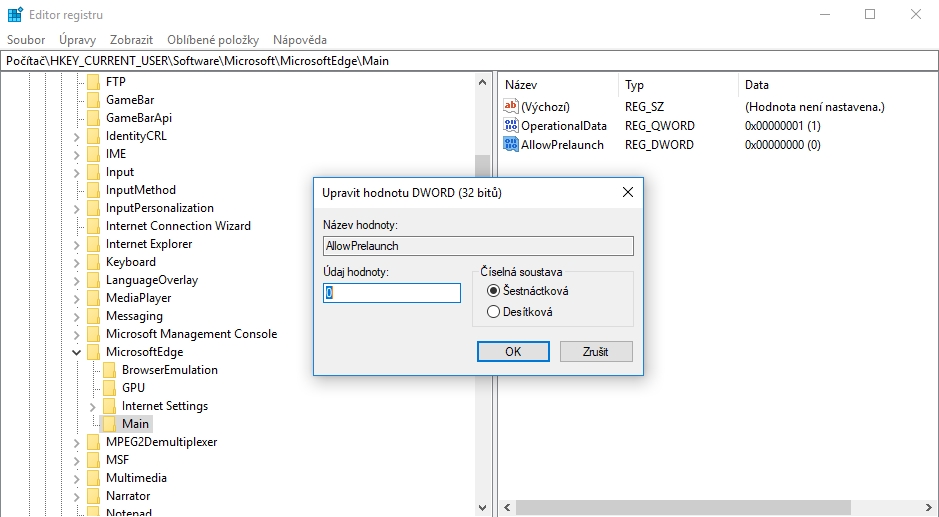Close the DWORD edit dialog with X

628,192
